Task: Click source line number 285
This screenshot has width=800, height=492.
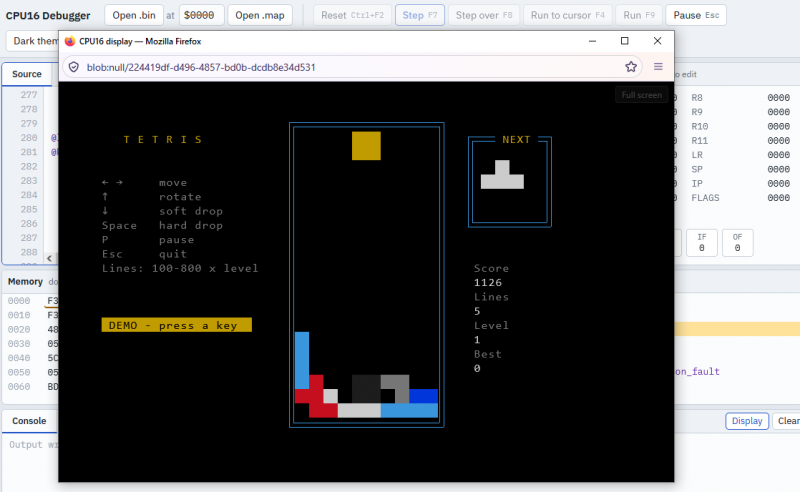Action: [x=29, y=209]
